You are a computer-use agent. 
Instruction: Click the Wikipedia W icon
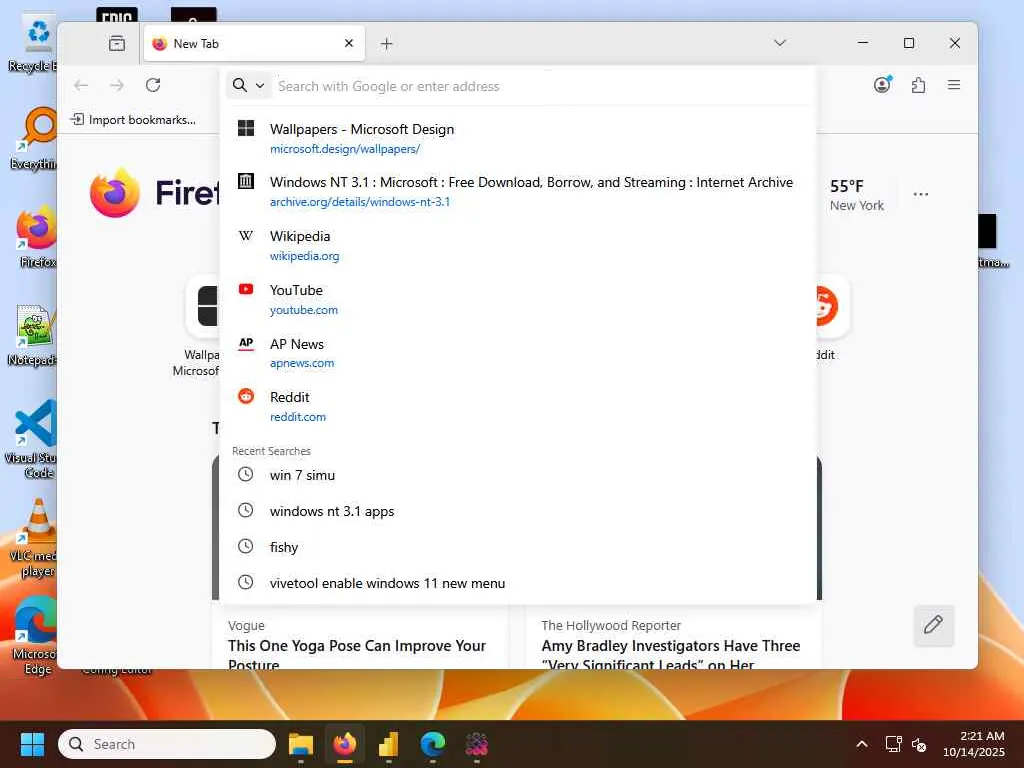coord(246,235)
